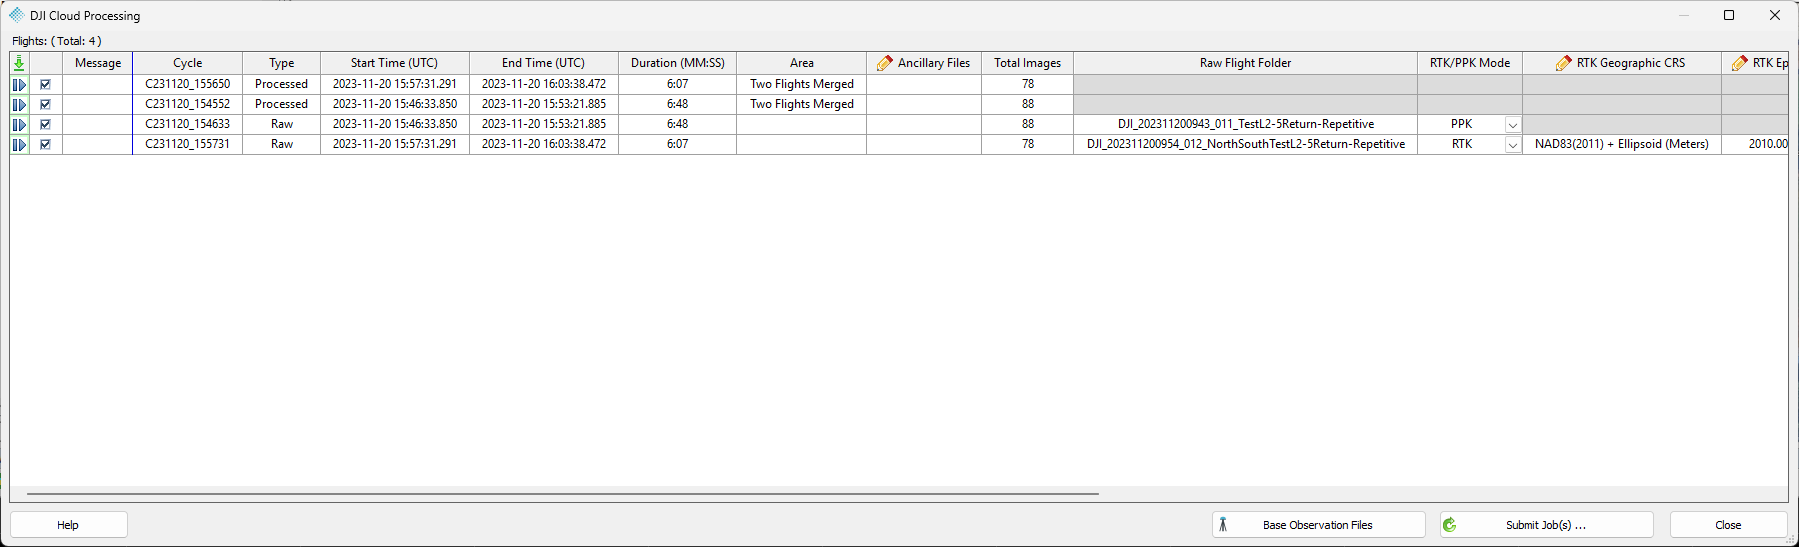Click the RTK/PPK Mode column header
The height and width of the screenshot is (547, 1799).
click(1470, 63)
